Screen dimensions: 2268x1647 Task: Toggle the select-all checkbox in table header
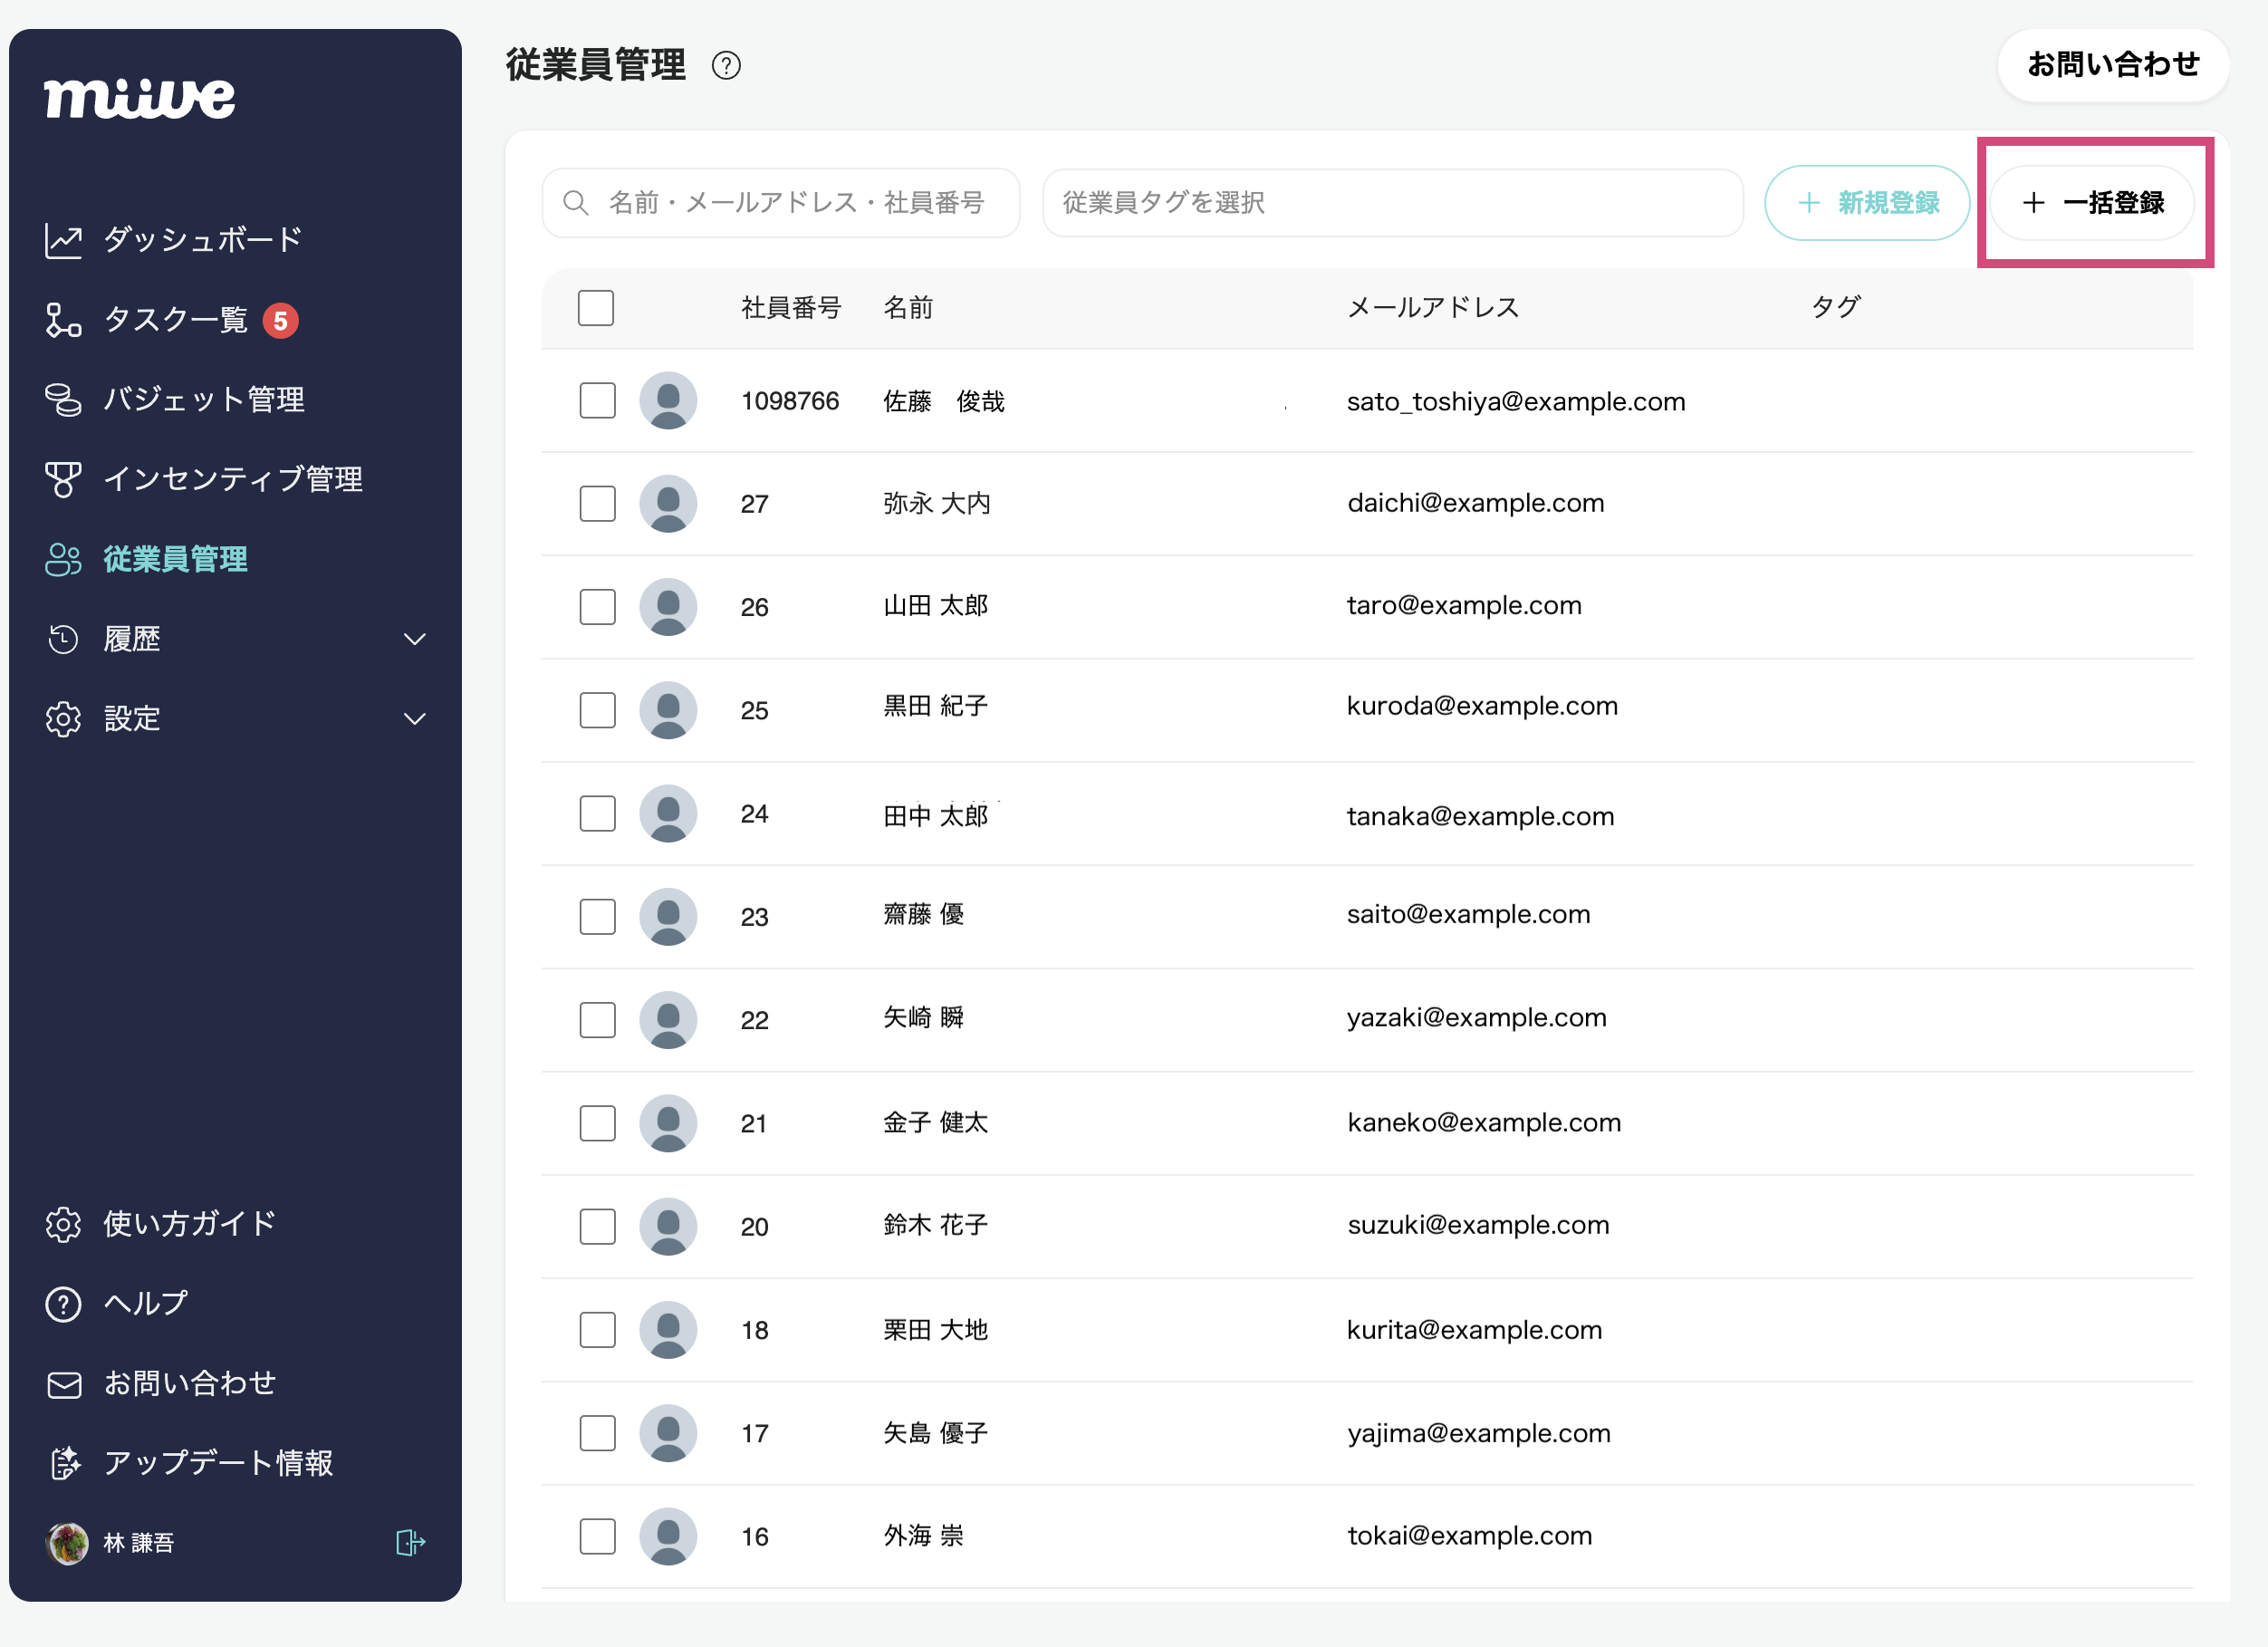click(596, 308)
